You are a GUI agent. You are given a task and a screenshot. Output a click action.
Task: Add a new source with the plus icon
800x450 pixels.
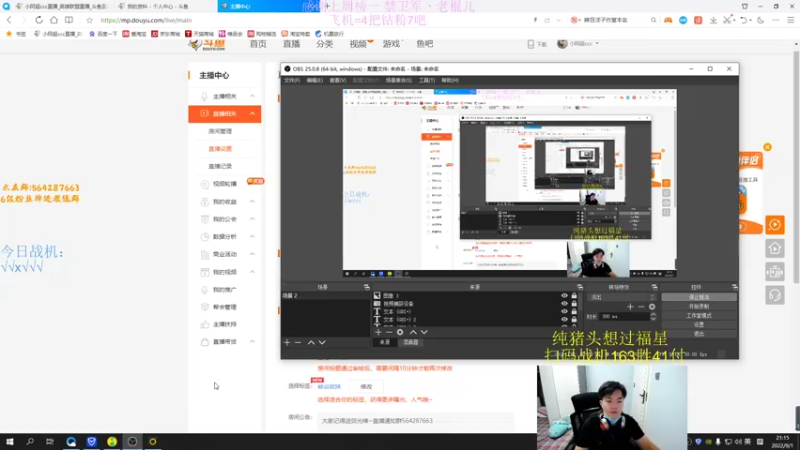click(x=378, y=332)
